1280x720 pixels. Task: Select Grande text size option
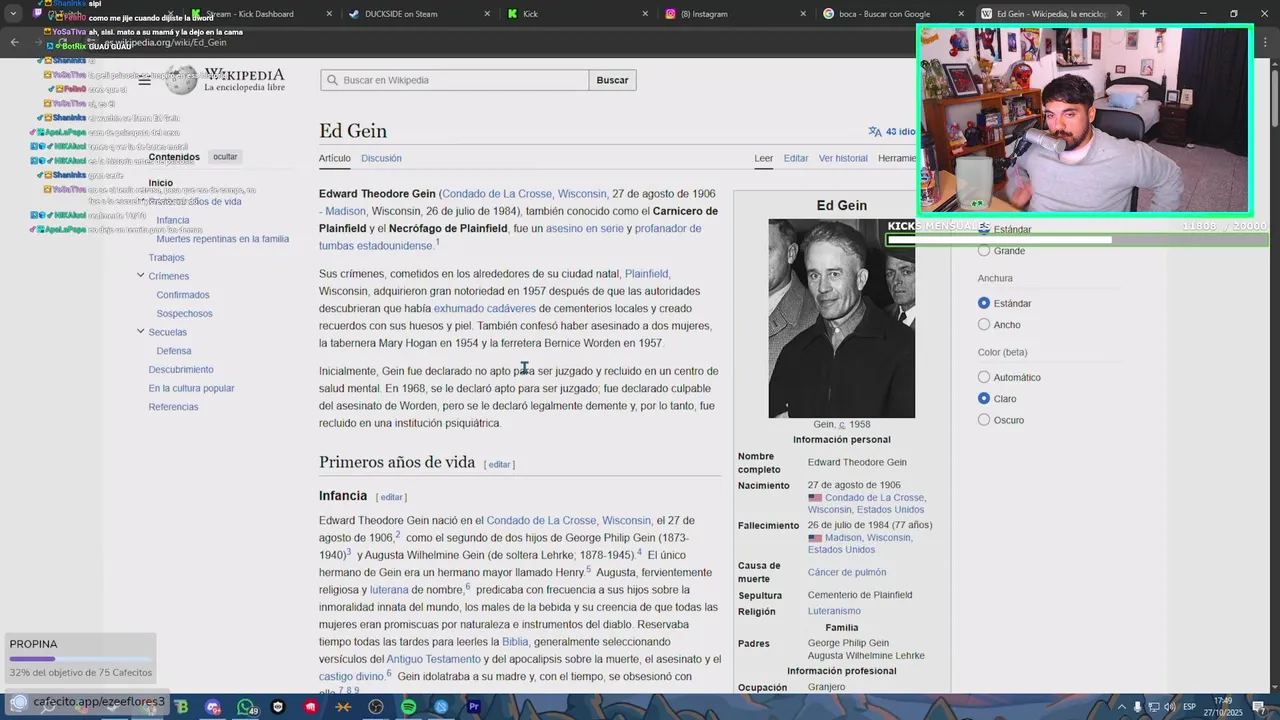point(984,251)
